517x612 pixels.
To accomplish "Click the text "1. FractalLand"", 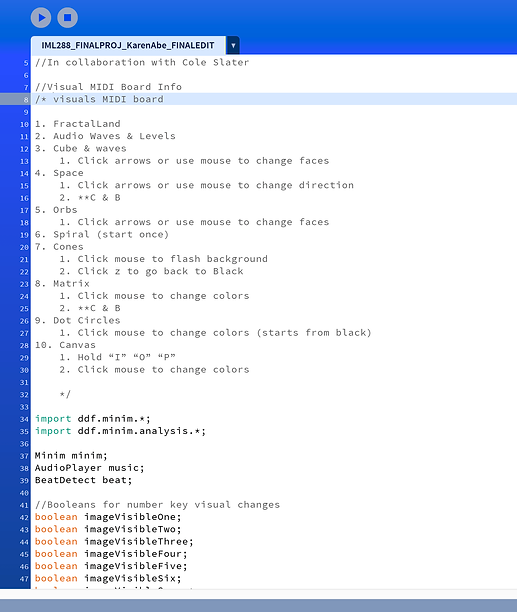I will point(78,124).
